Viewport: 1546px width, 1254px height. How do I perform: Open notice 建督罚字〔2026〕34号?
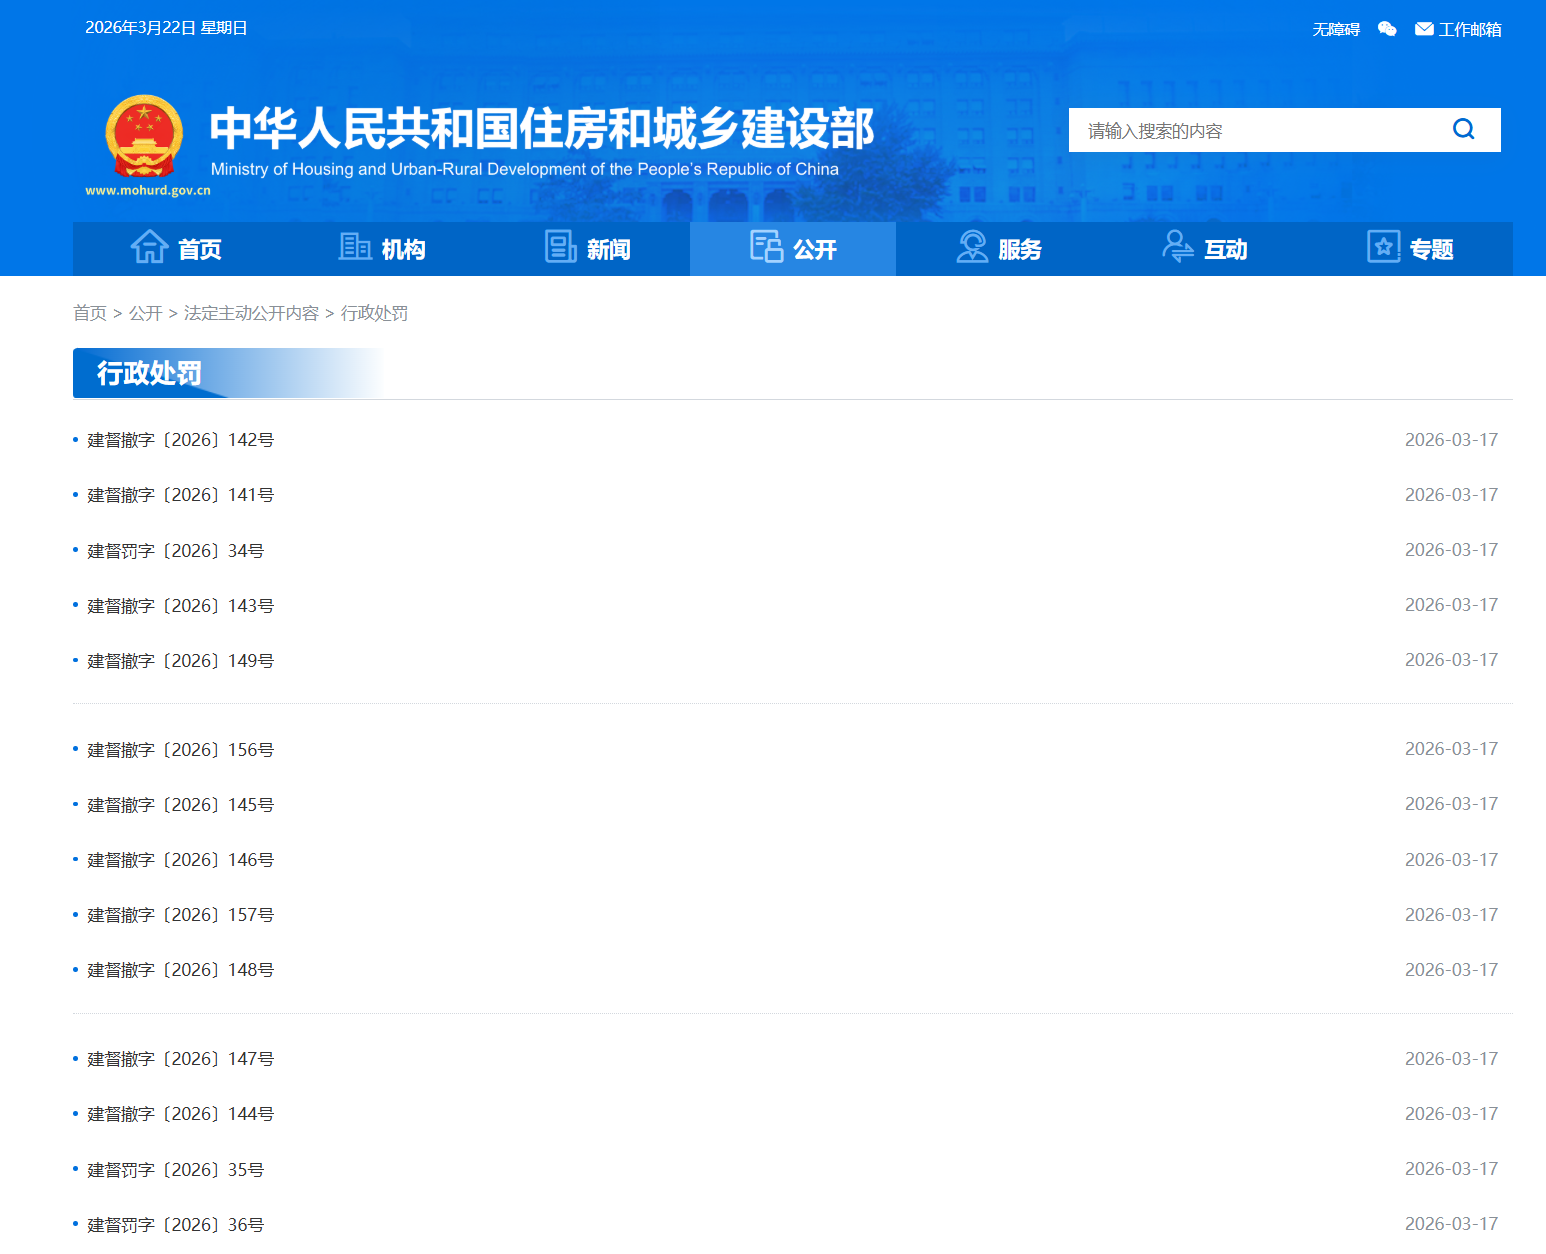tap(172, 550)
